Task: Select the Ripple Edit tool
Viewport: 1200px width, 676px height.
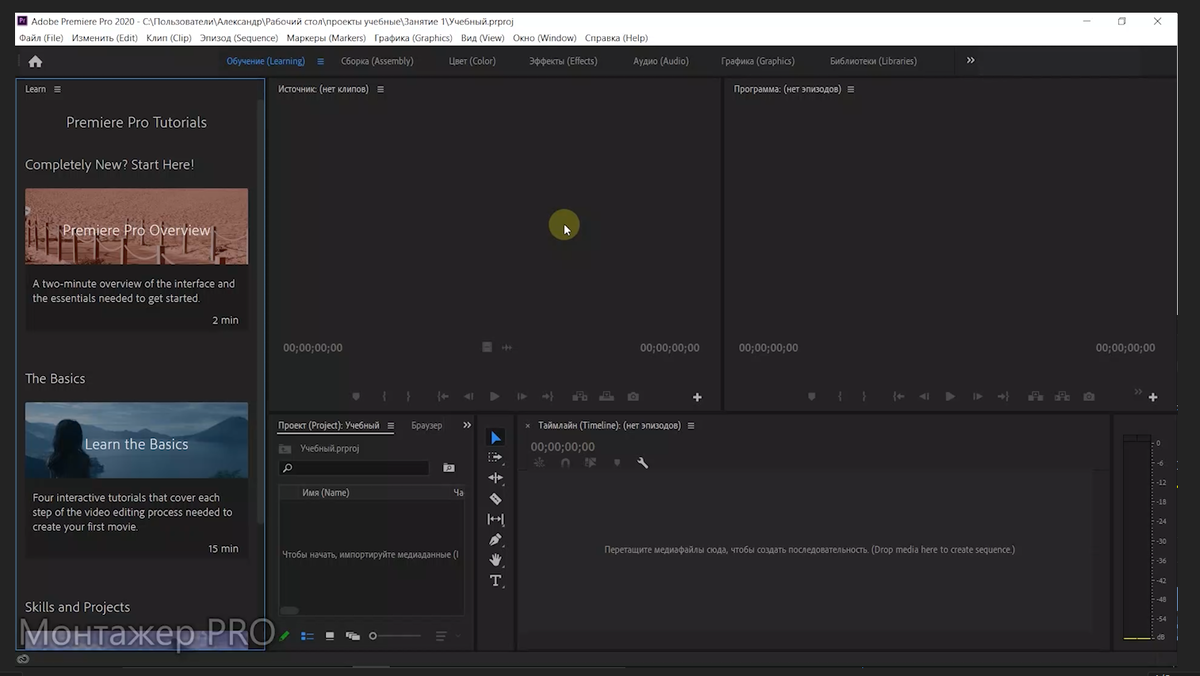Action: pyautogui.click(x=496, y=478)
